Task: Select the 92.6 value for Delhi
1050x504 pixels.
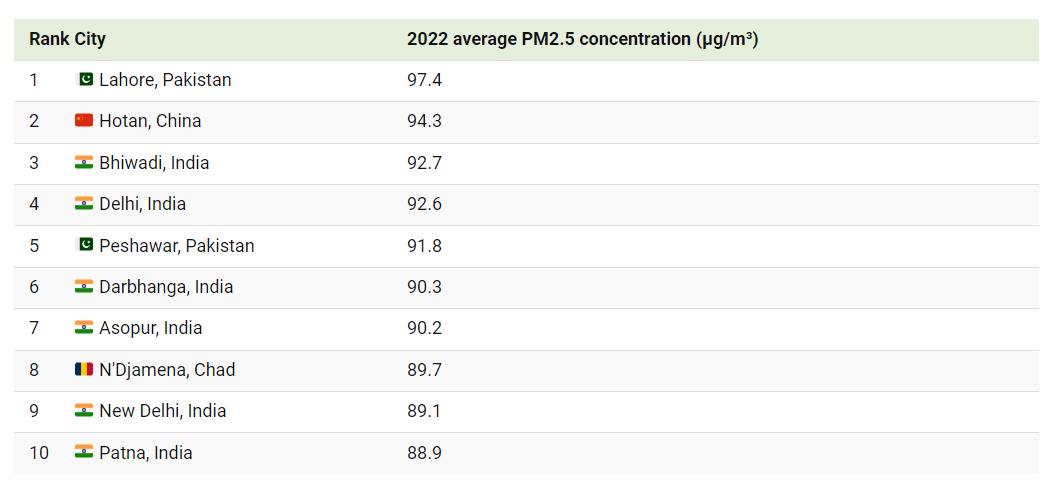Action: tap(425, 203)
